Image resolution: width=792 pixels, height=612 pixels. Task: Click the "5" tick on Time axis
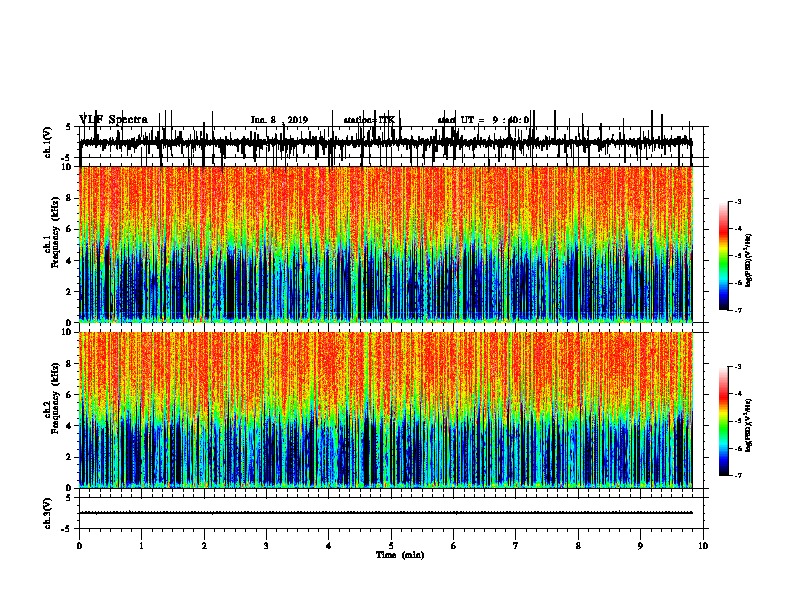(x=391, y=546)
